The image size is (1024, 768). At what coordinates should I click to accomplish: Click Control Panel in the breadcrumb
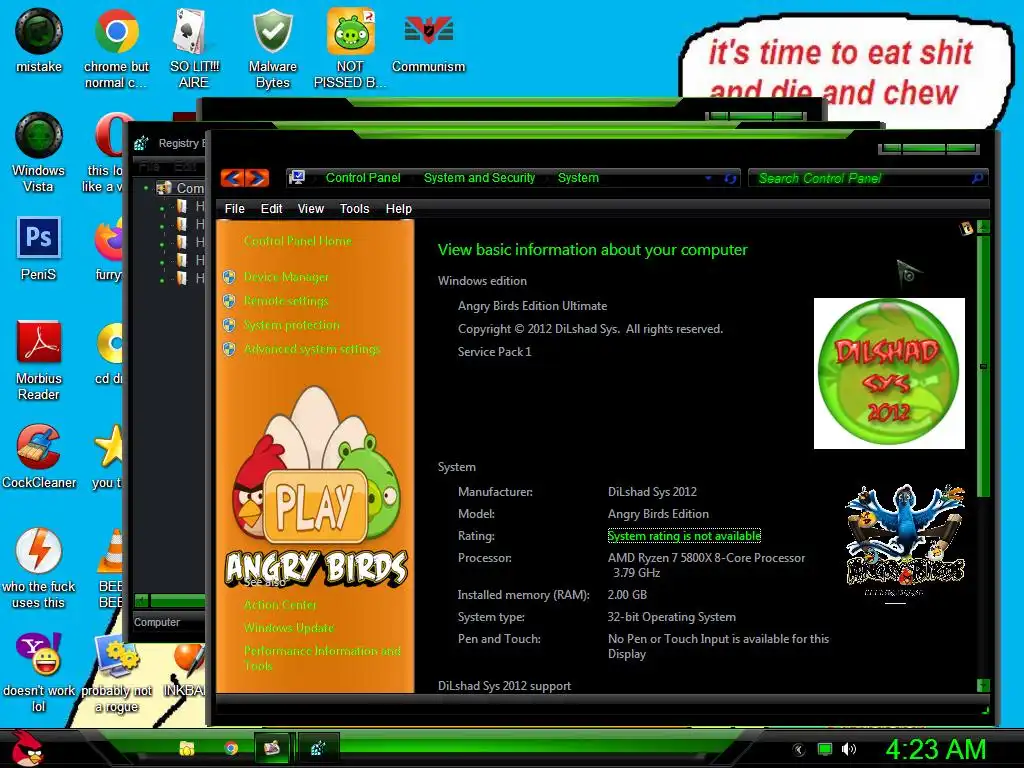(363, 178)
